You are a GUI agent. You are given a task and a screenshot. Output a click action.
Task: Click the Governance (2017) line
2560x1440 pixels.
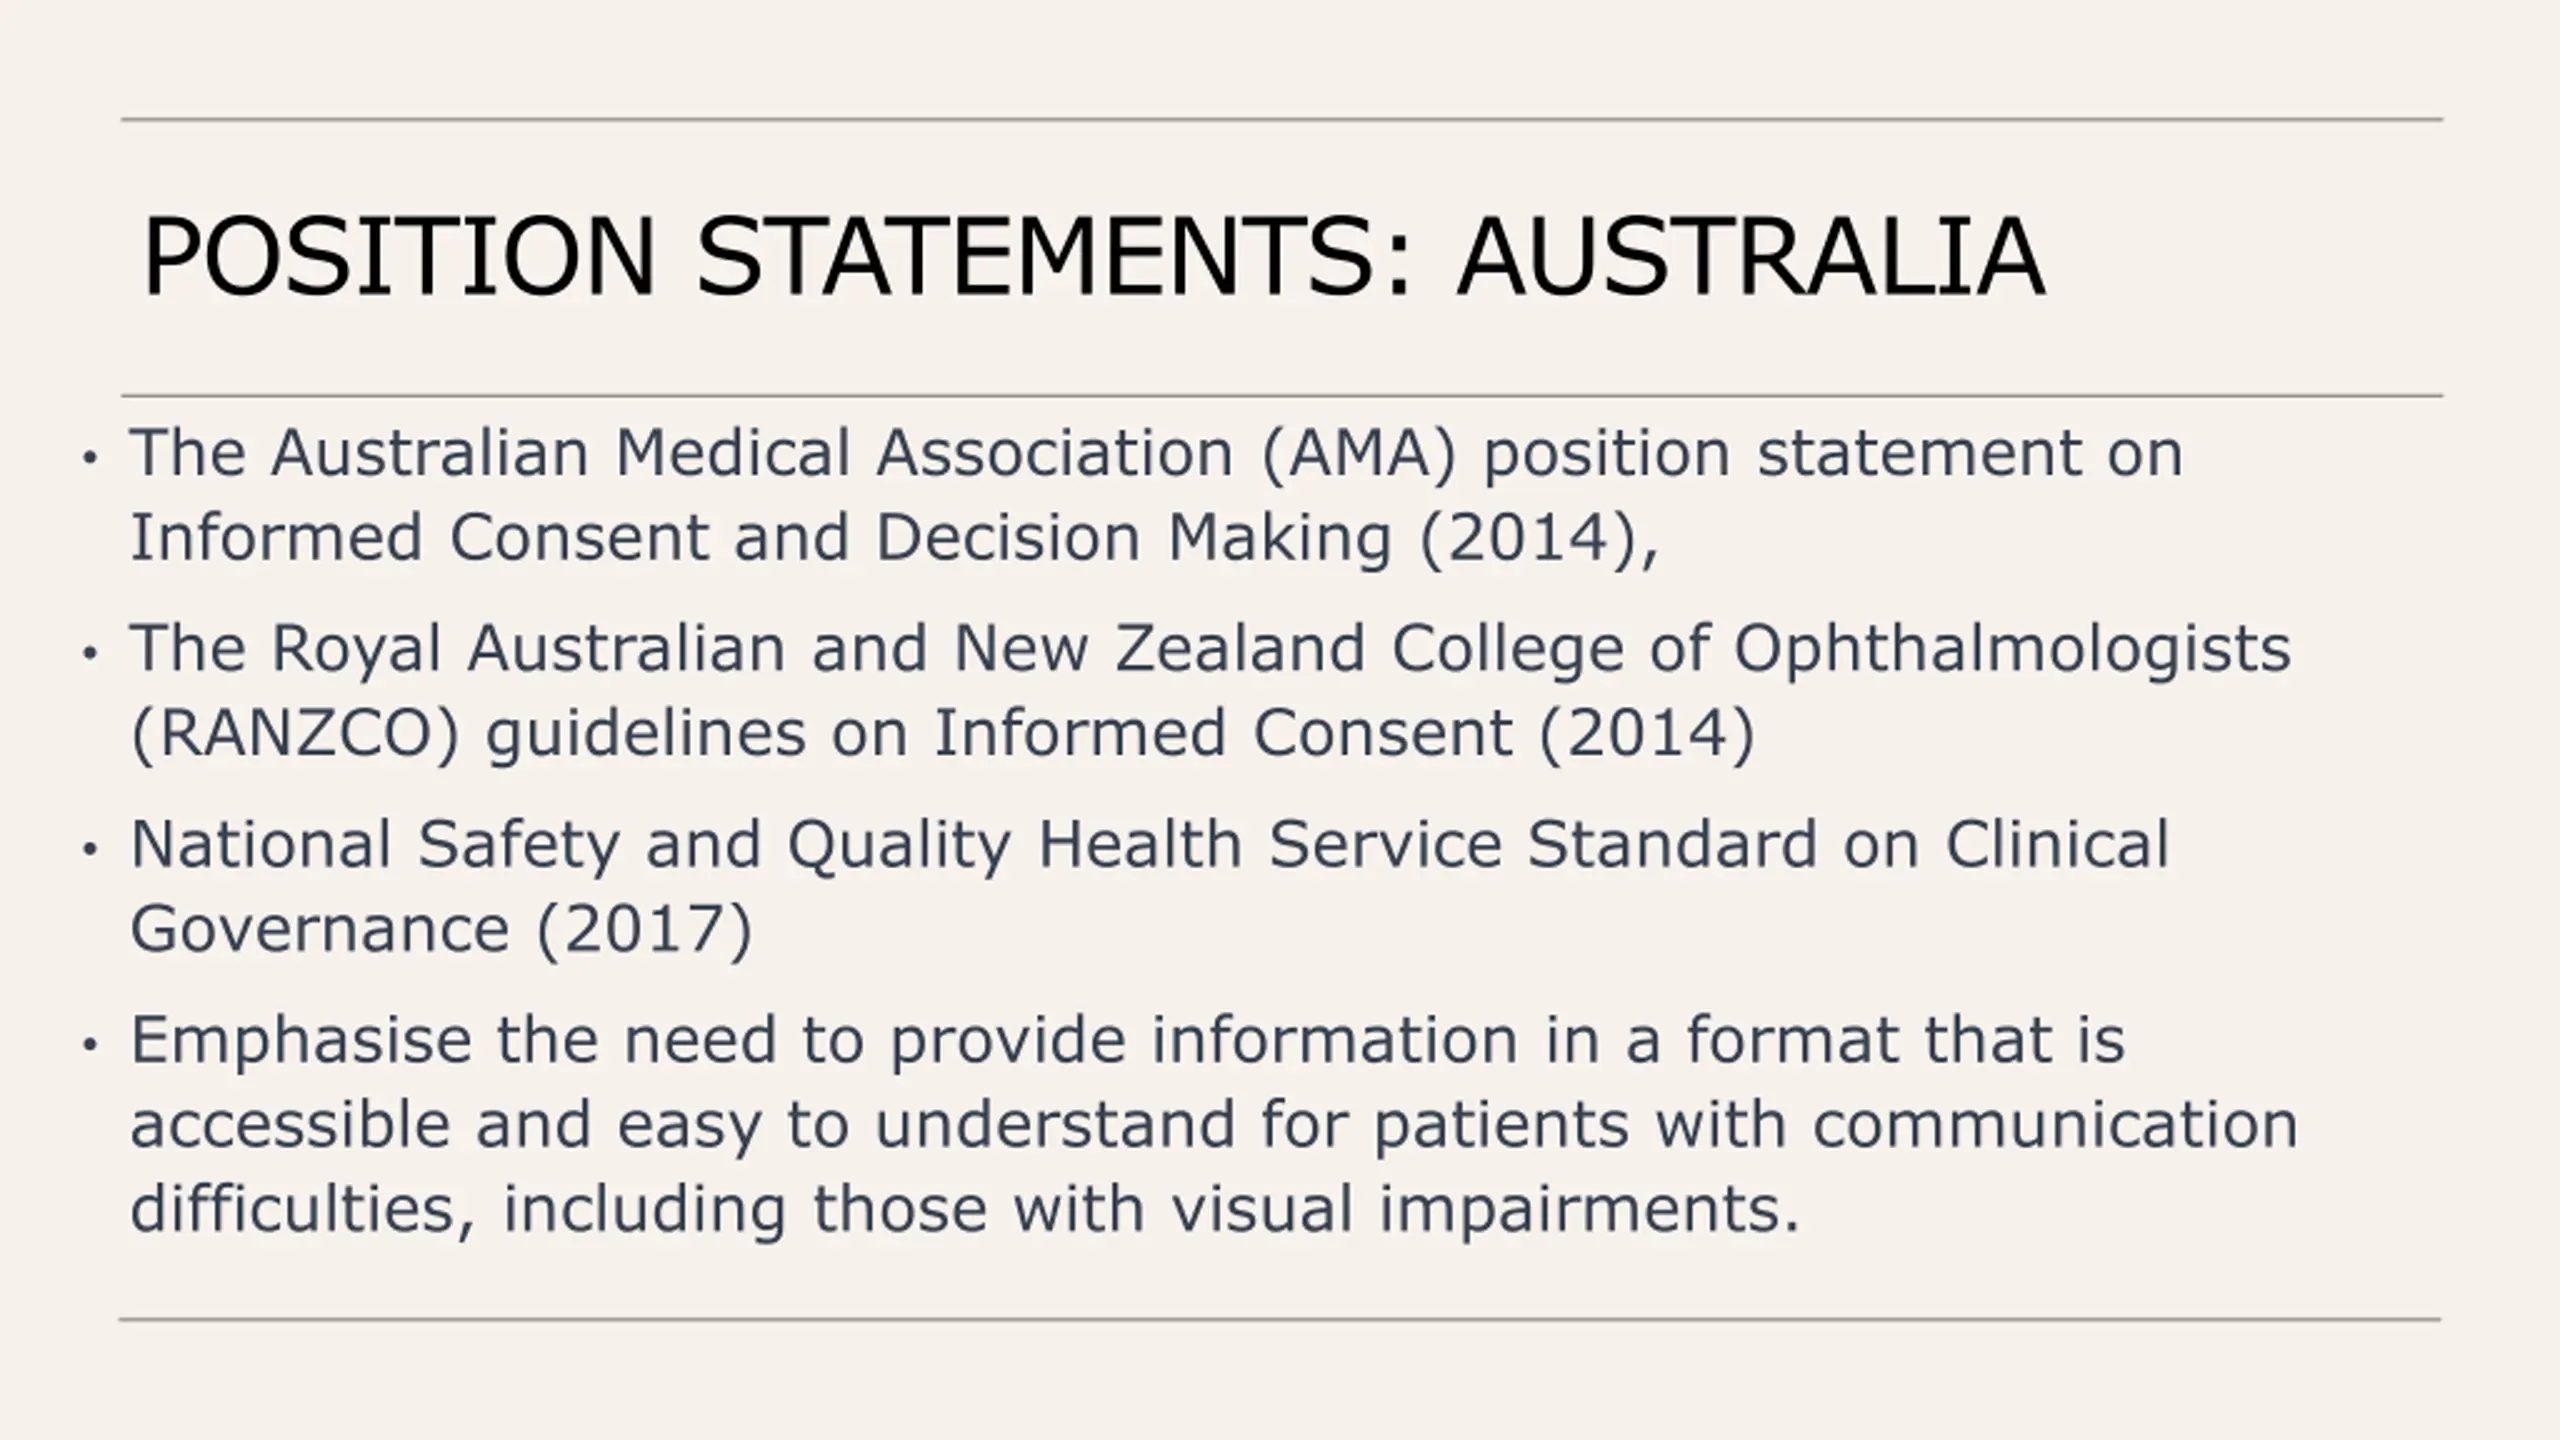click(441, 930)
